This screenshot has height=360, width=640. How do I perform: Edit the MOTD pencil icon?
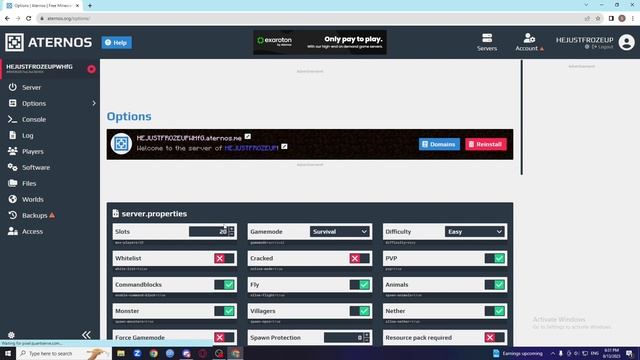[x=284, y=147]
